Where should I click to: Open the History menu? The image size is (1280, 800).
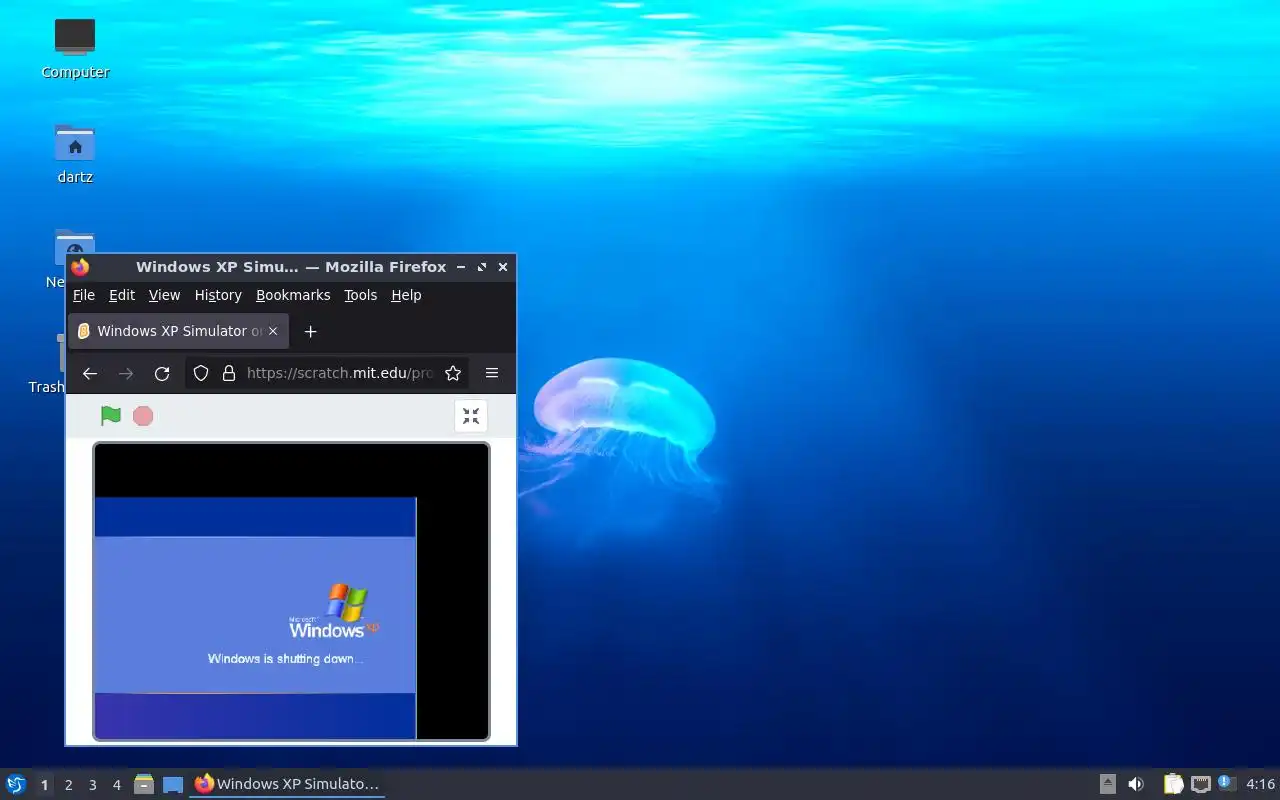[218, 295]
